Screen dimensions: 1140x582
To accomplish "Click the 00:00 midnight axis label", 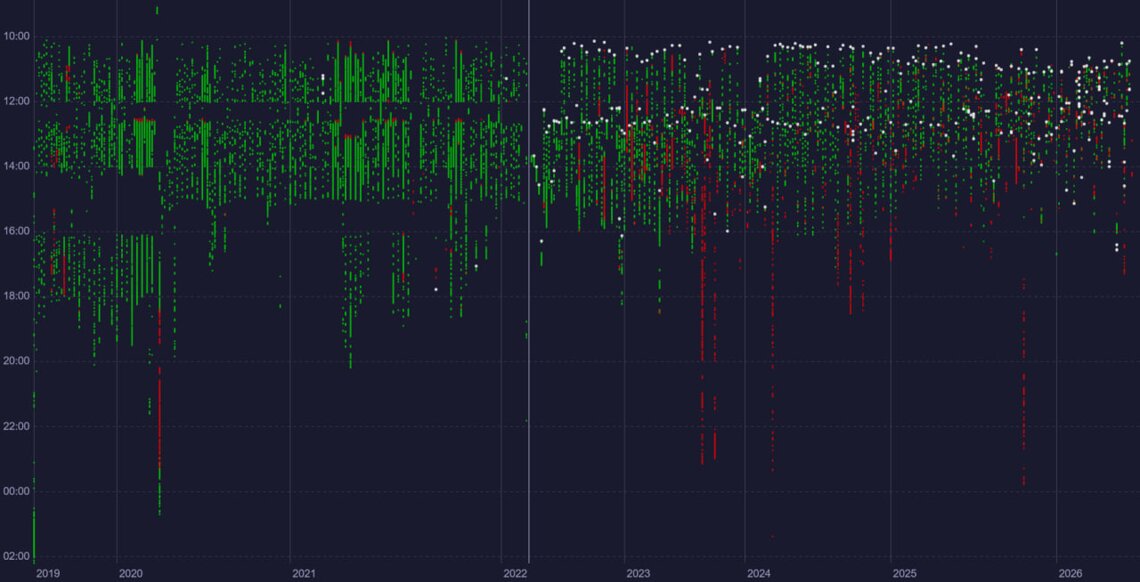I will (17, 491).
